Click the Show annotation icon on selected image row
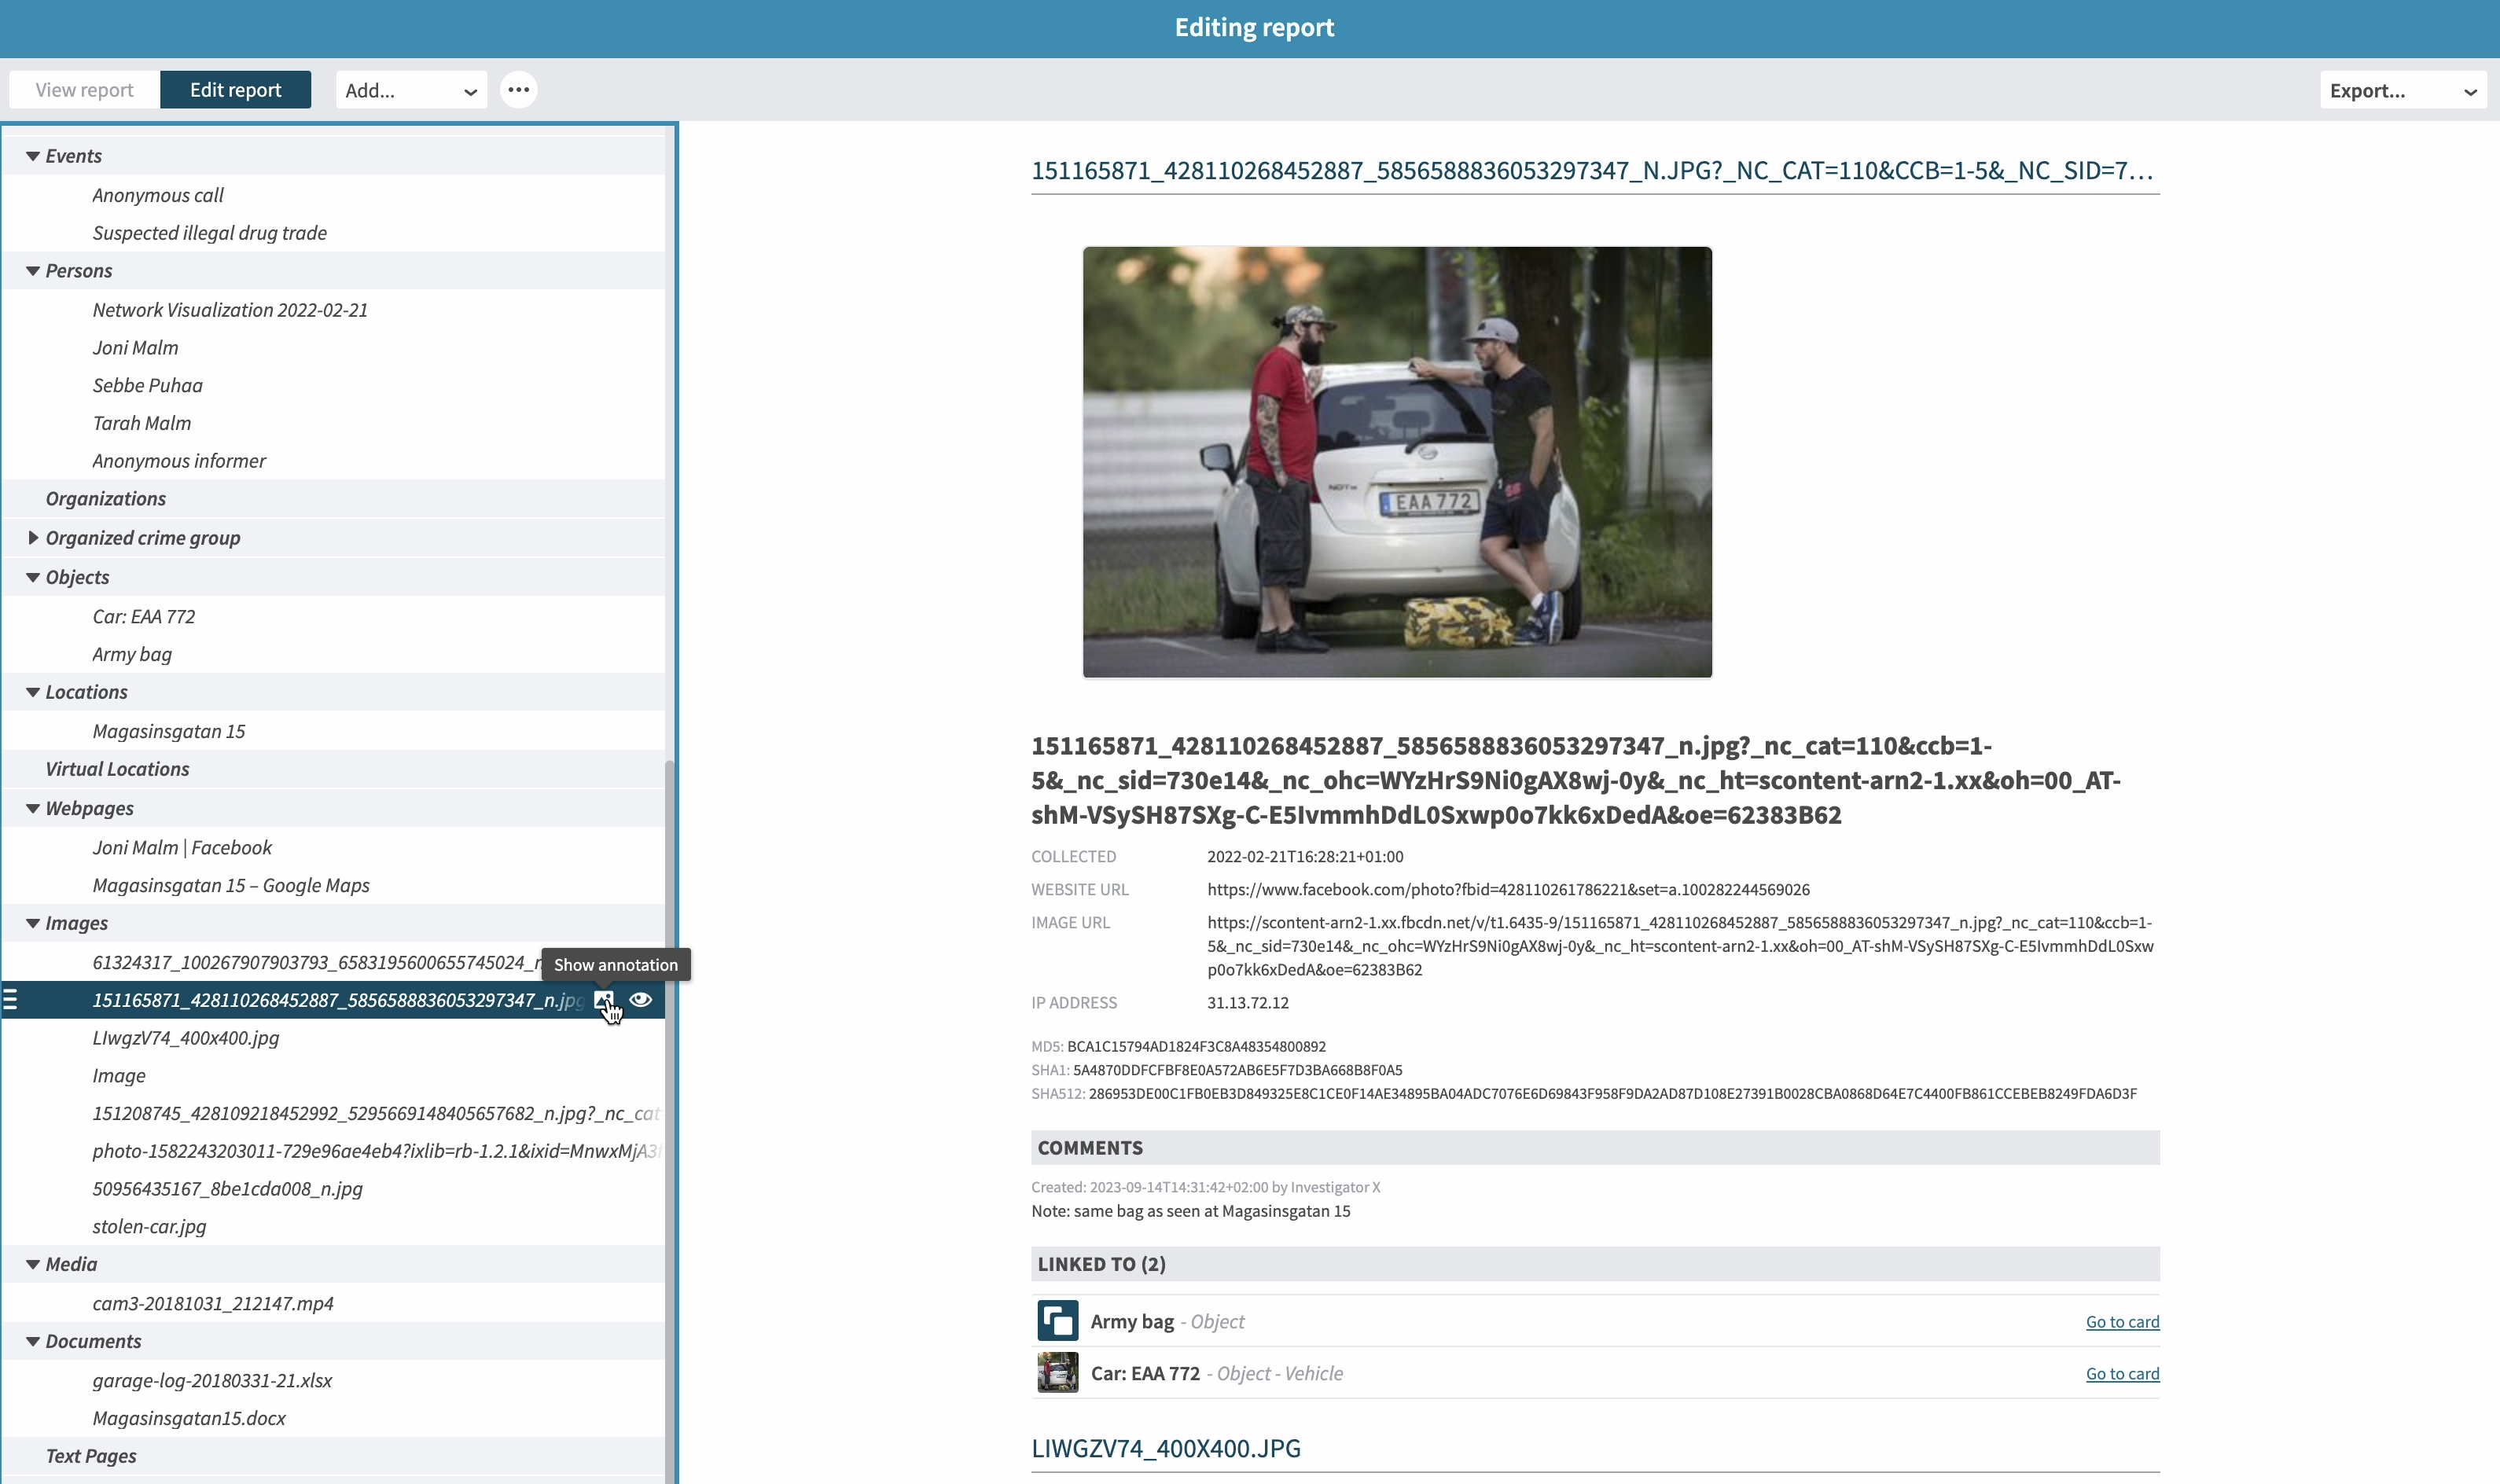This screenshot has height=1484, width=2500. coord(604,1000)
